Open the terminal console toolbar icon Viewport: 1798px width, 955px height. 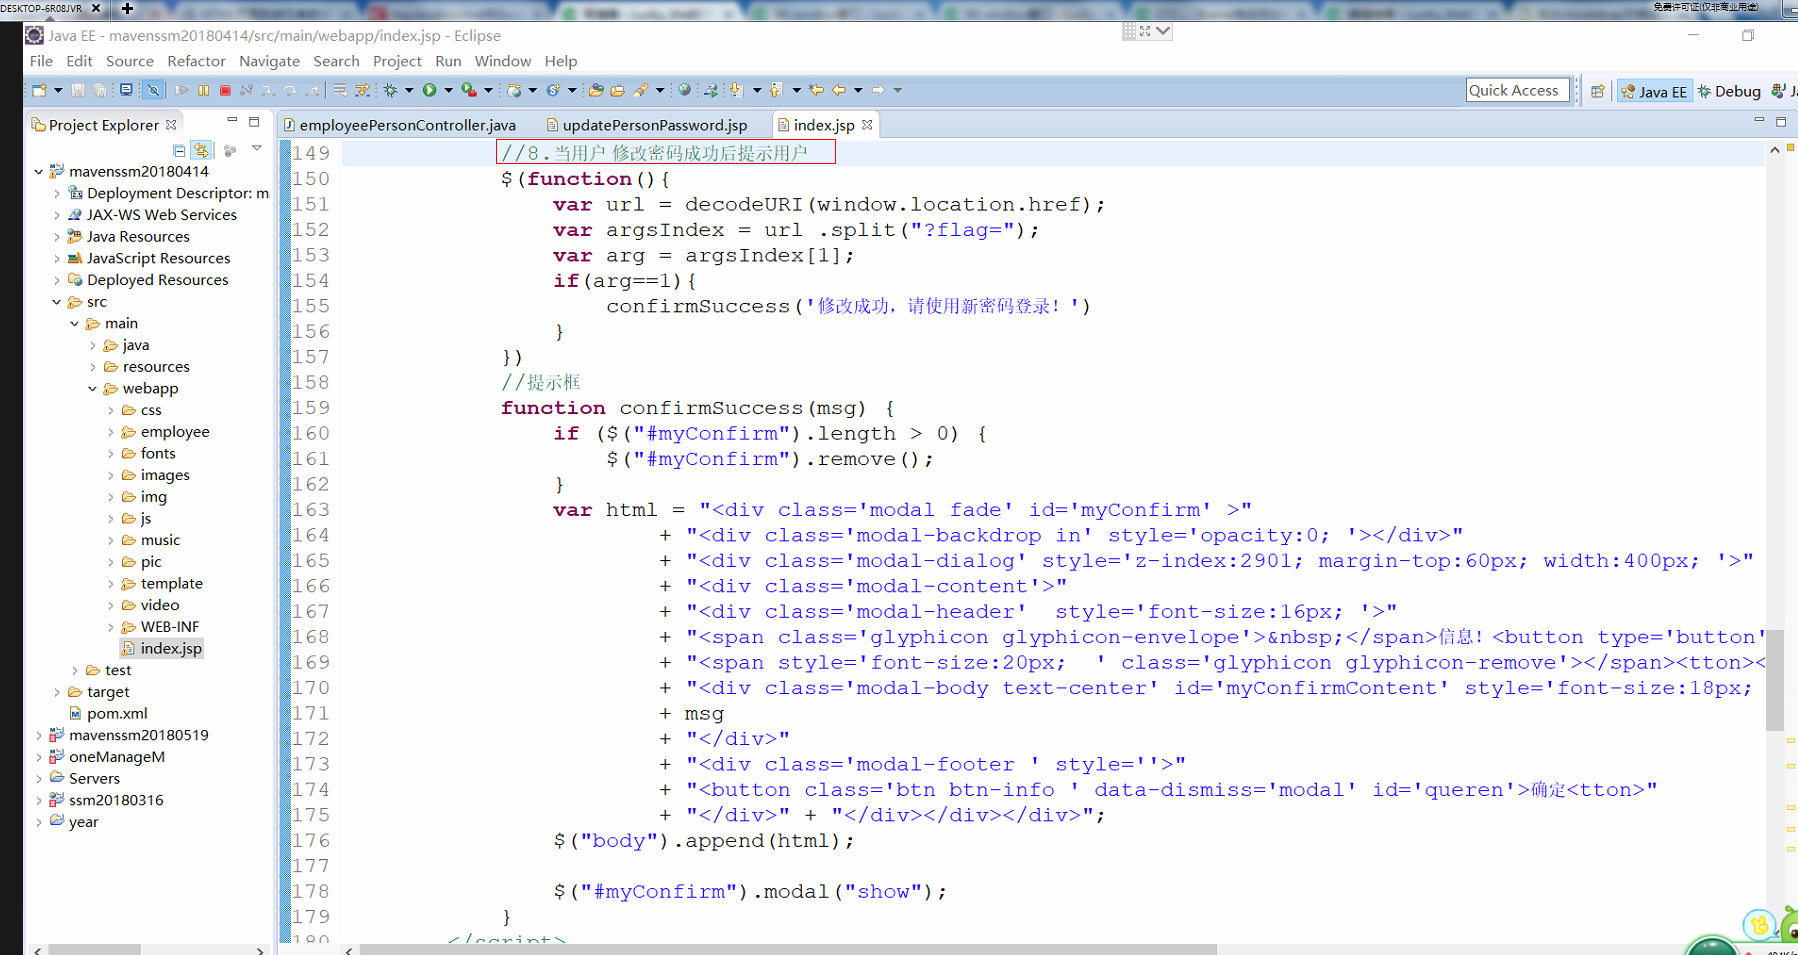[x=126, y=90]
